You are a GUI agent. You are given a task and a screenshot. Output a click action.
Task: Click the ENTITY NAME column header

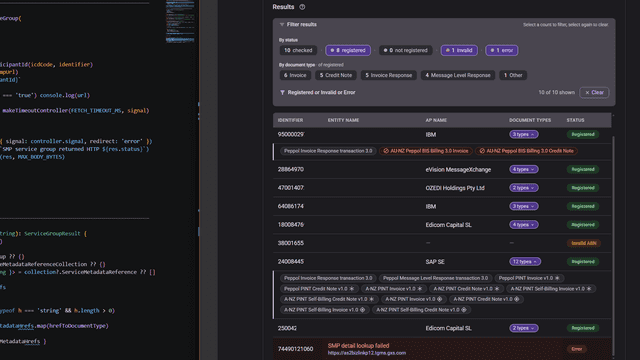point(343,120)
